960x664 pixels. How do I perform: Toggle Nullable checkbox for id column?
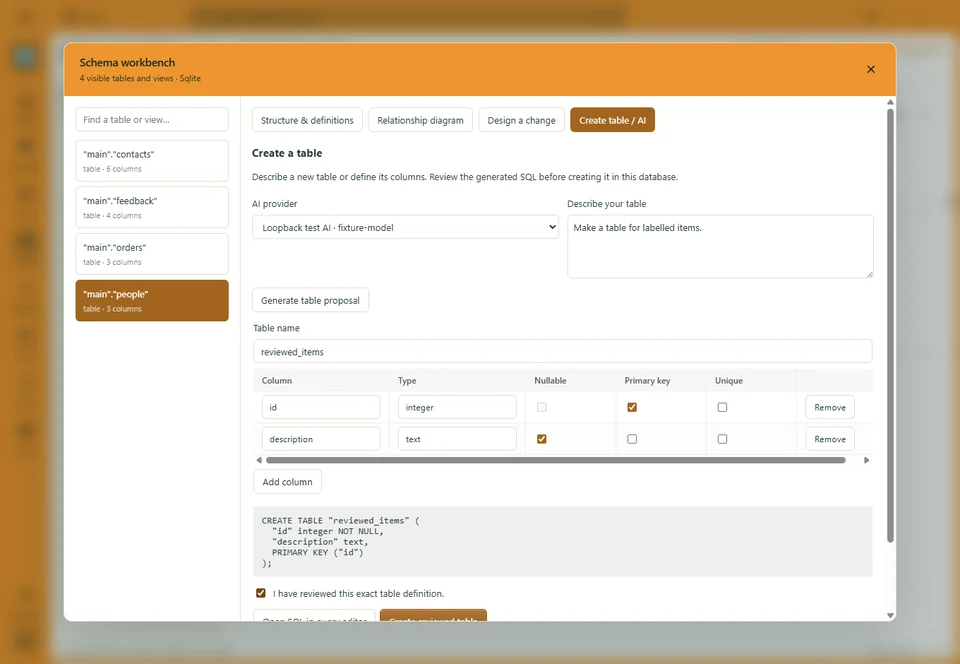point(541,407)
